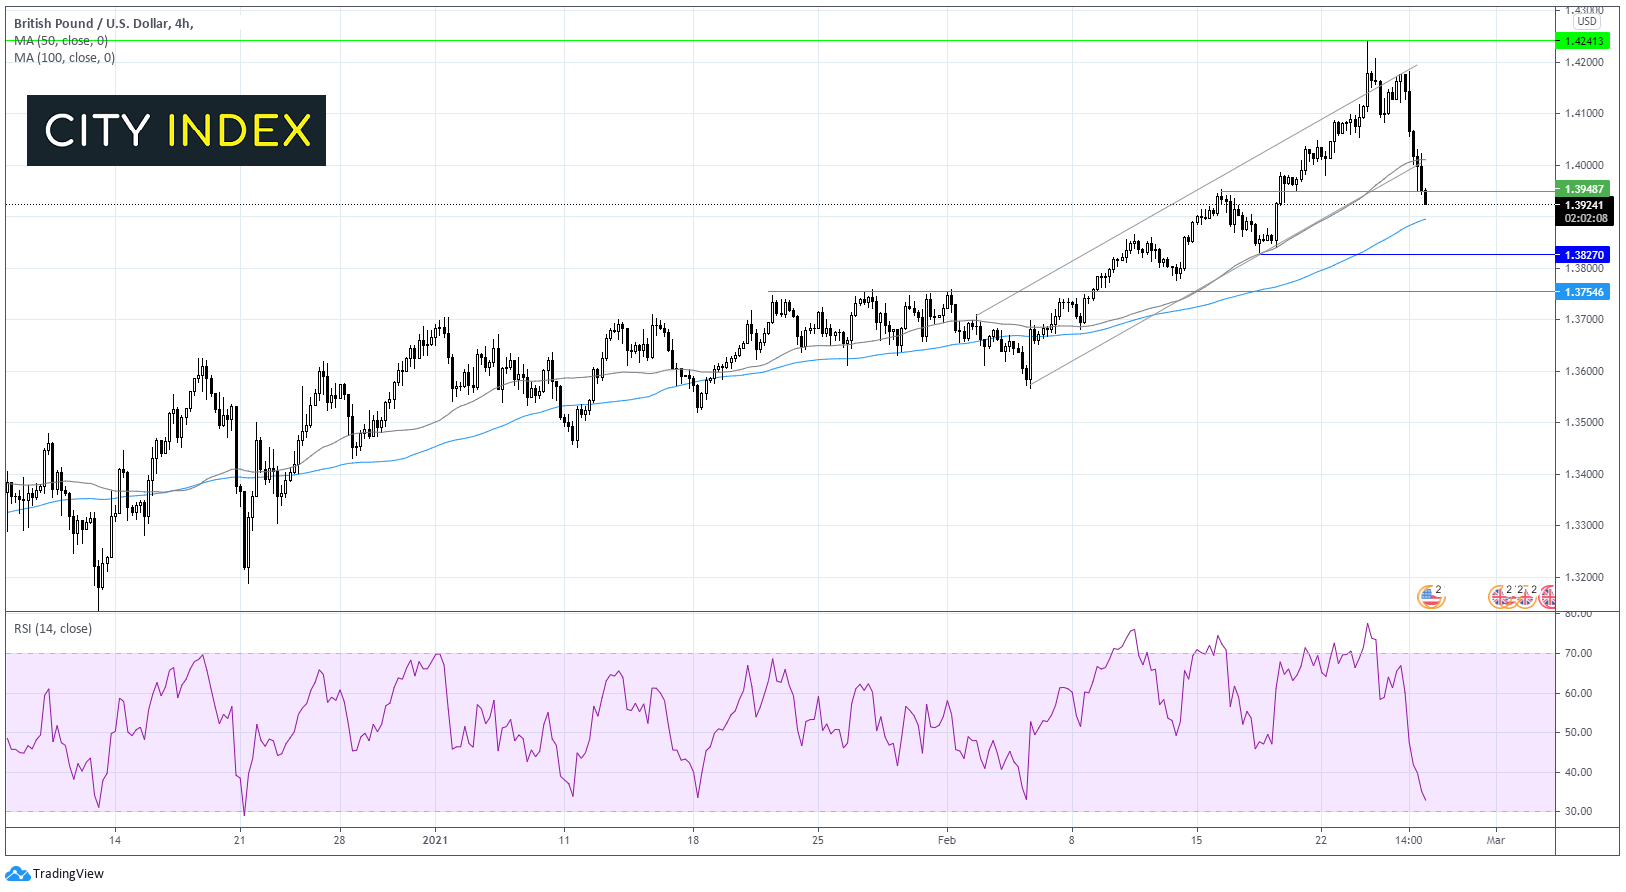Screen dimensions: 1626x892
Task: Open the USD currency selector
Action: (x=1586, y=21)
